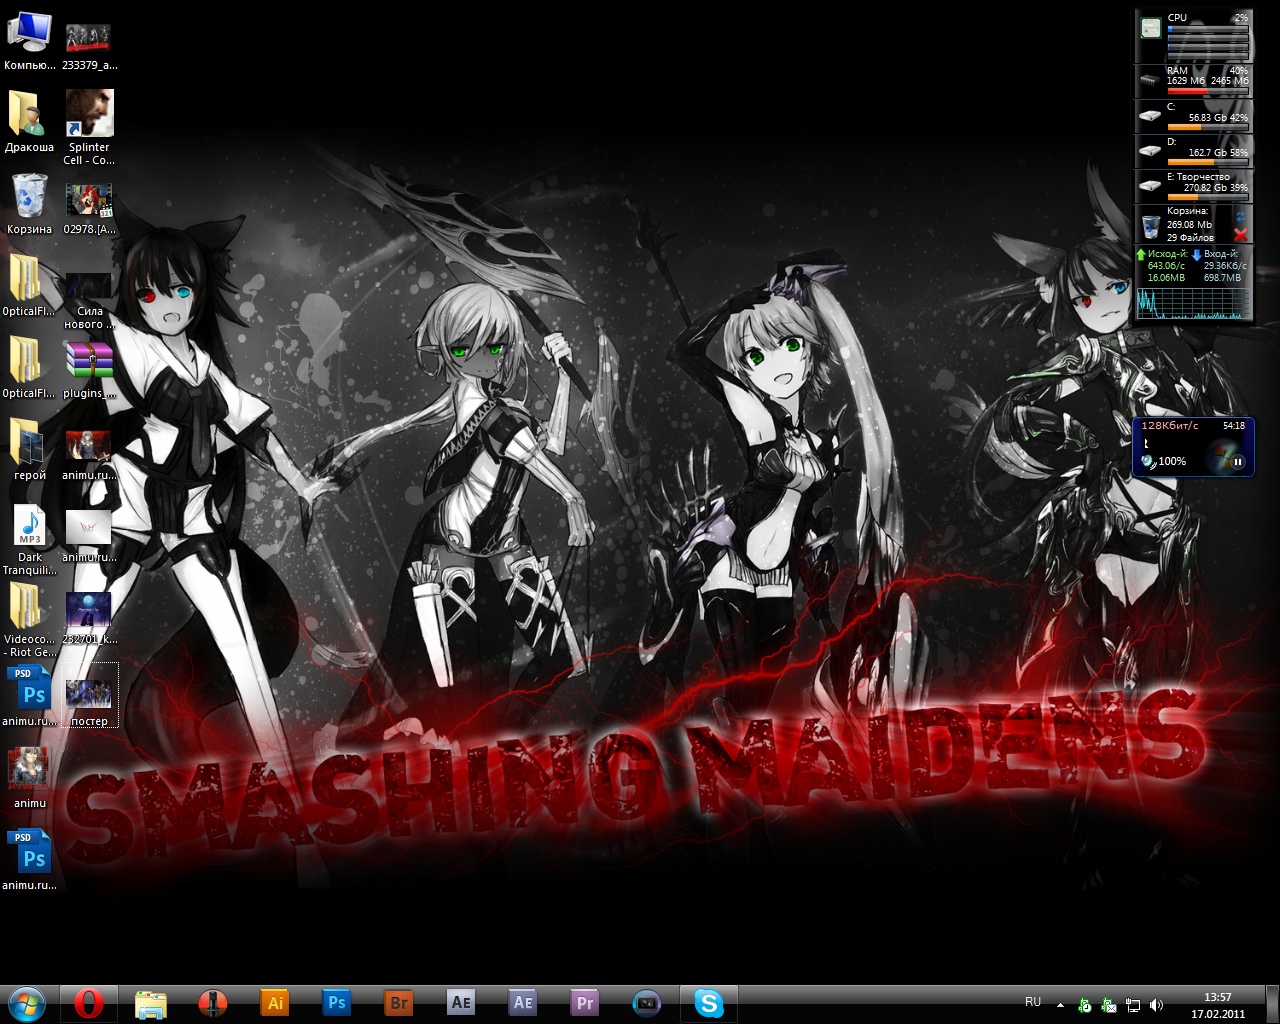
Task: Launch the dark media app beside Skype
Action: [646, 1003]
